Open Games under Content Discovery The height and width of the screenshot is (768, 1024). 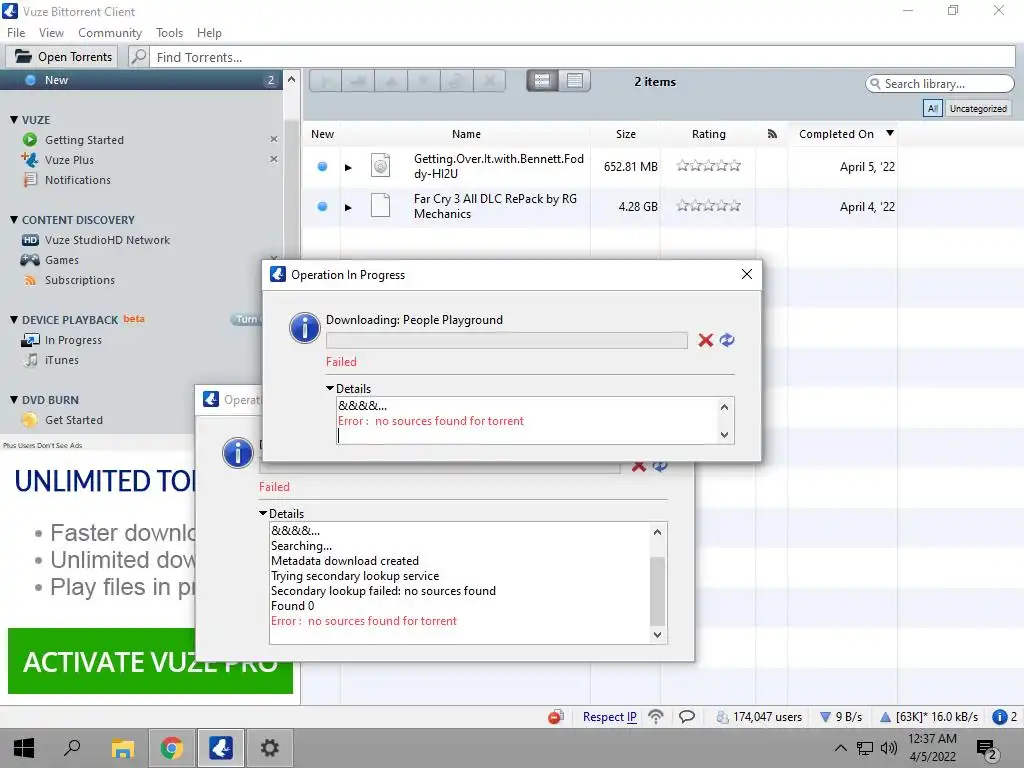click(x=62, y=260)
